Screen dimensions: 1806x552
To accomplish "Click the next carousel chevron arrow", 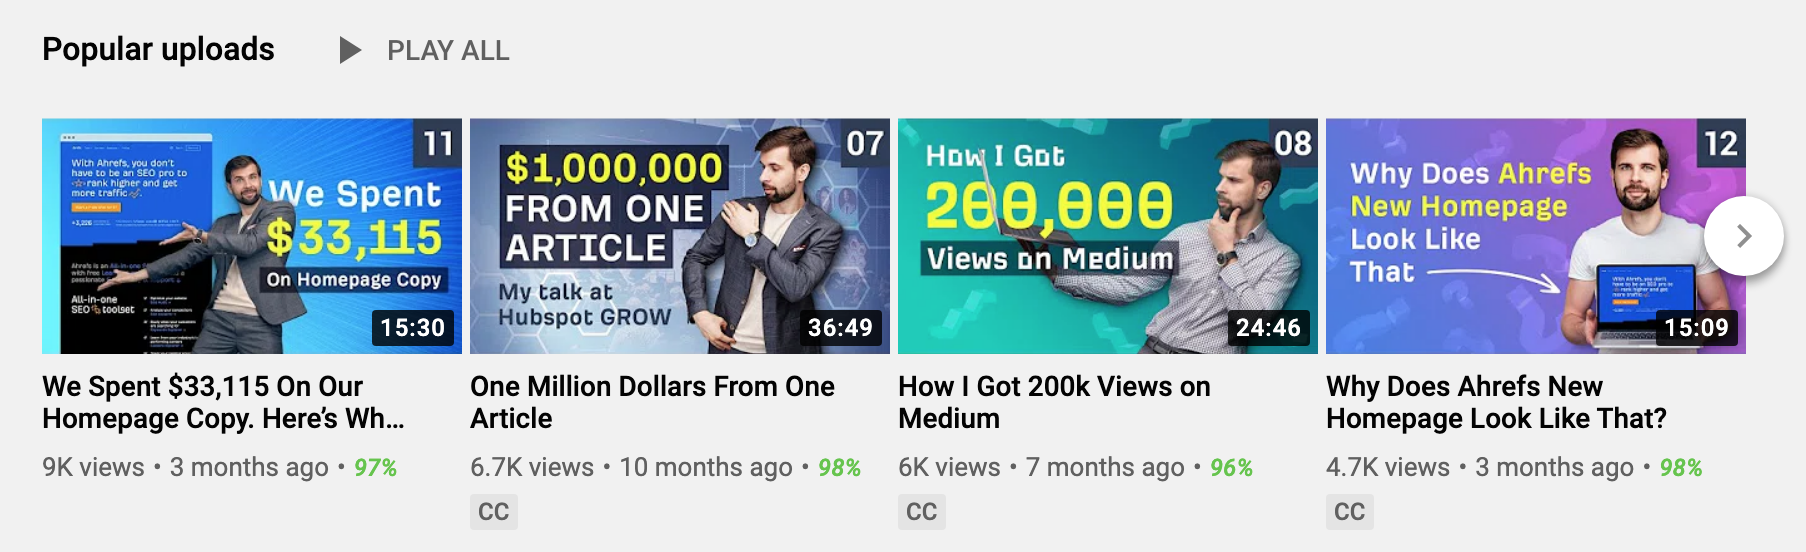I will (x=1744, y=236).
